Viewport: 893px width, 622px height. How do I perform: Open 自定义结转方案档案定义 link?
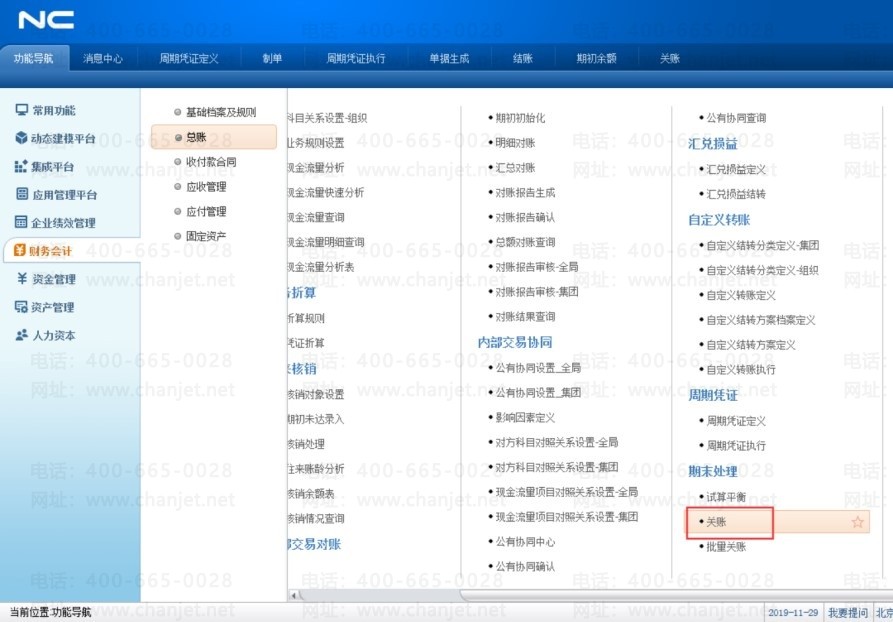[761, 320]
